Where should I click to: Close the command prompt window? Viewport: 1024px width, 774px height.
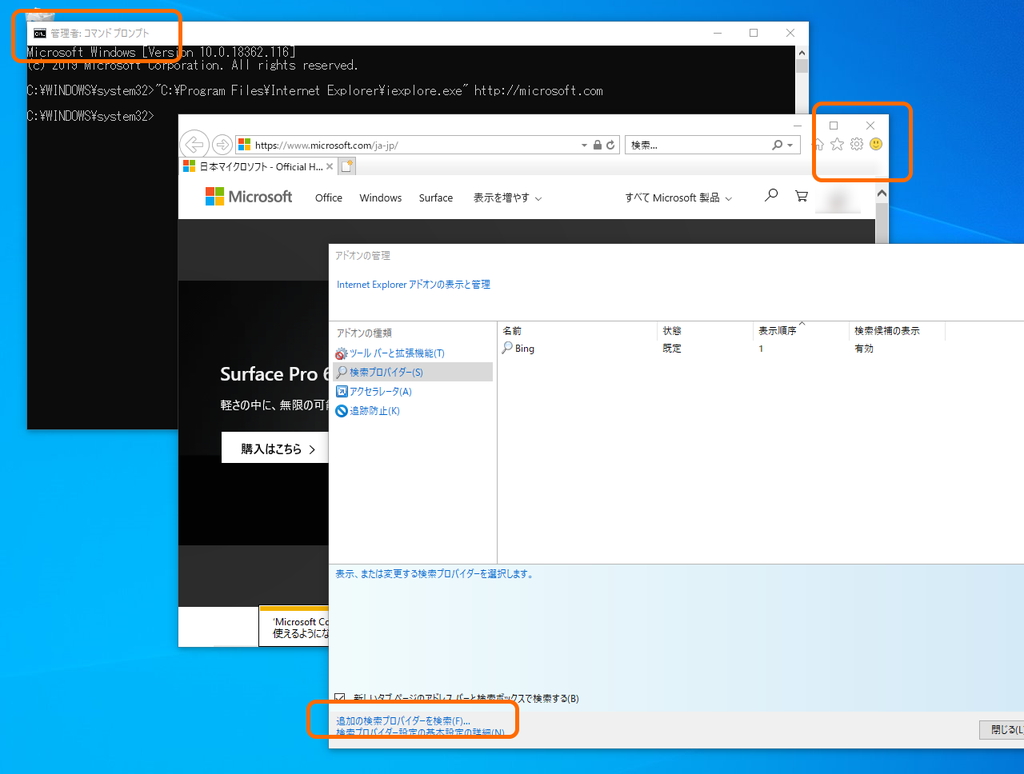click(790, 33)
